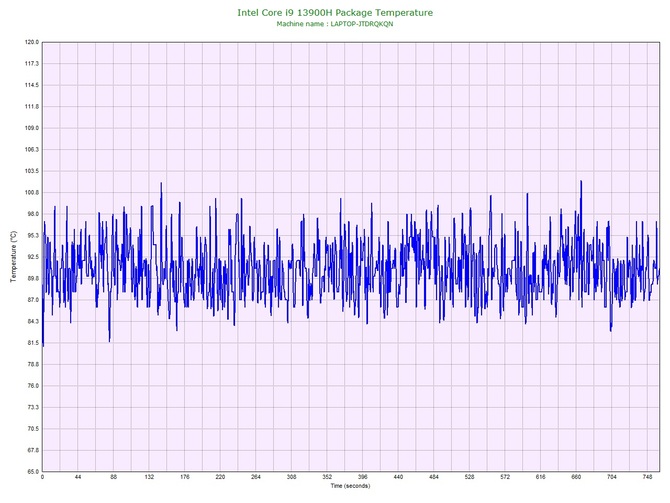Click the 98.0 y-axis value
The width and height of the screenshot is (670, 503).
[x=33, y=214]
